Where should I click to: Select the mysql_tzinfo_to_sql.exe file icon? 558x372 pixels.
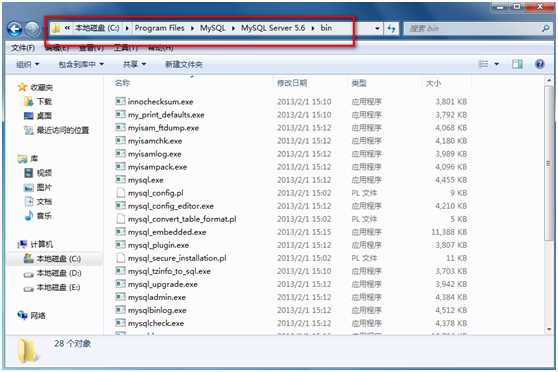[121, 271]
